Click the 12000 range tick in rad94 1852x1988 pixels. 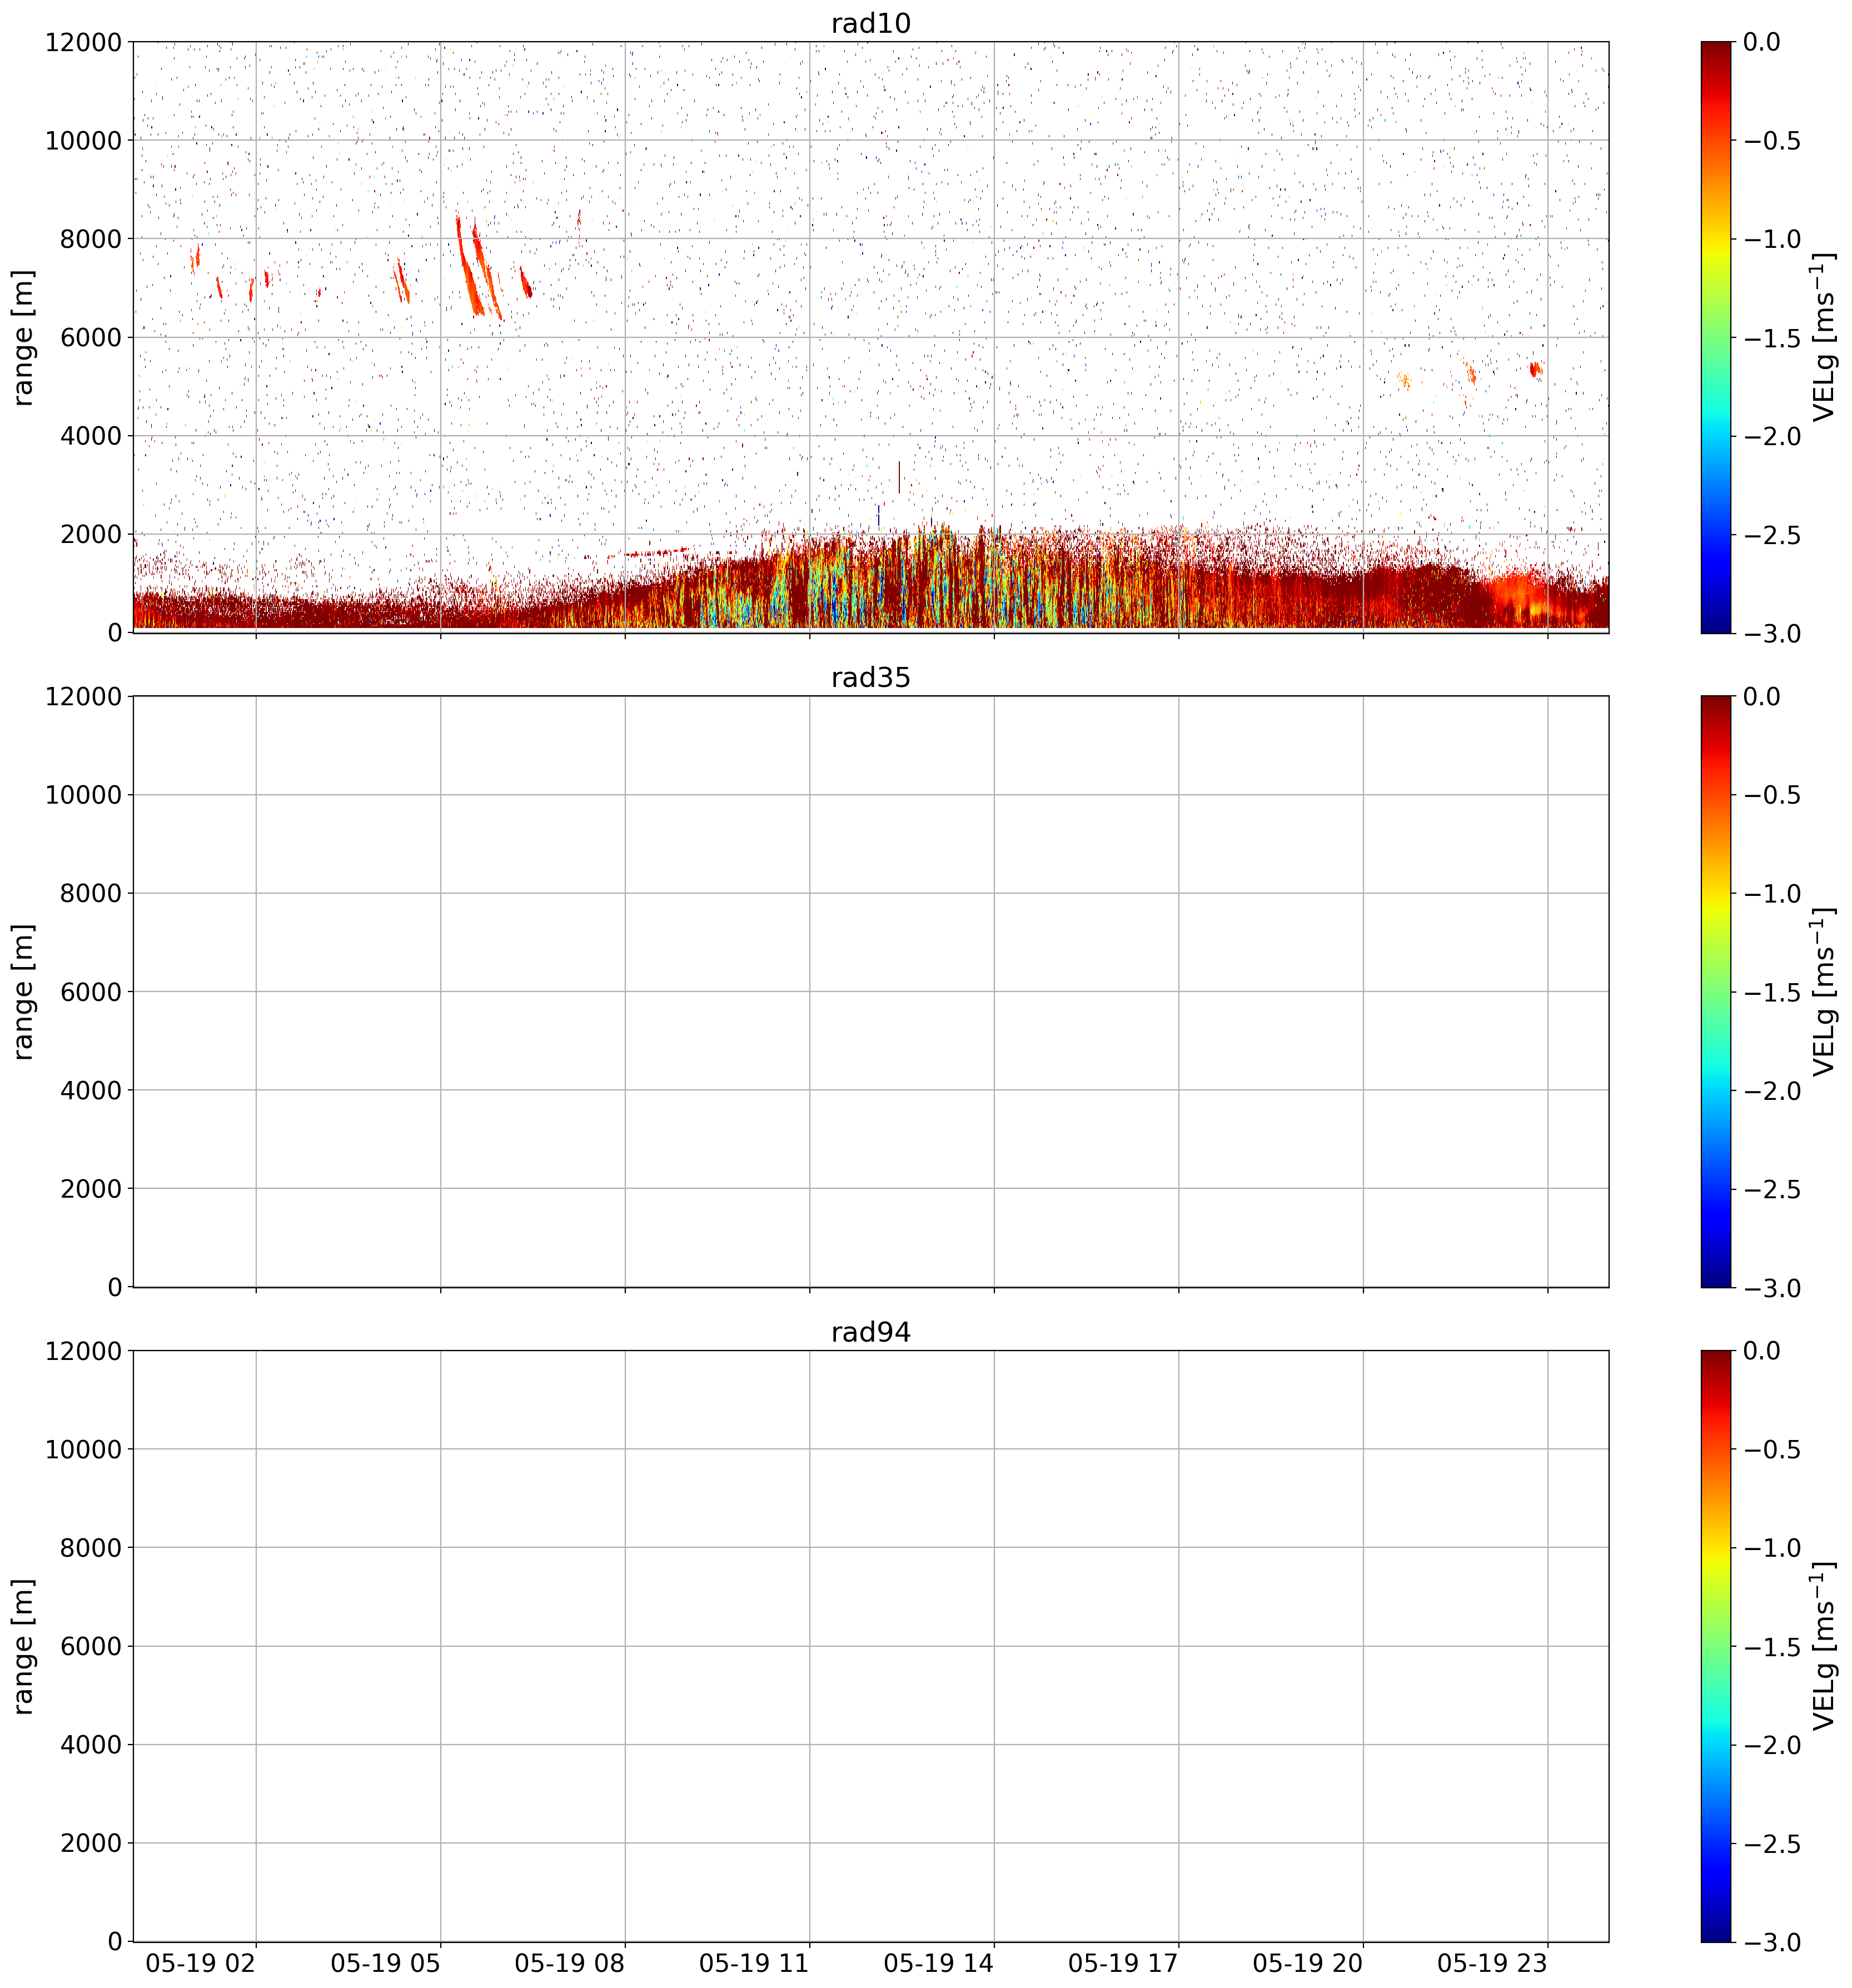83,1351
